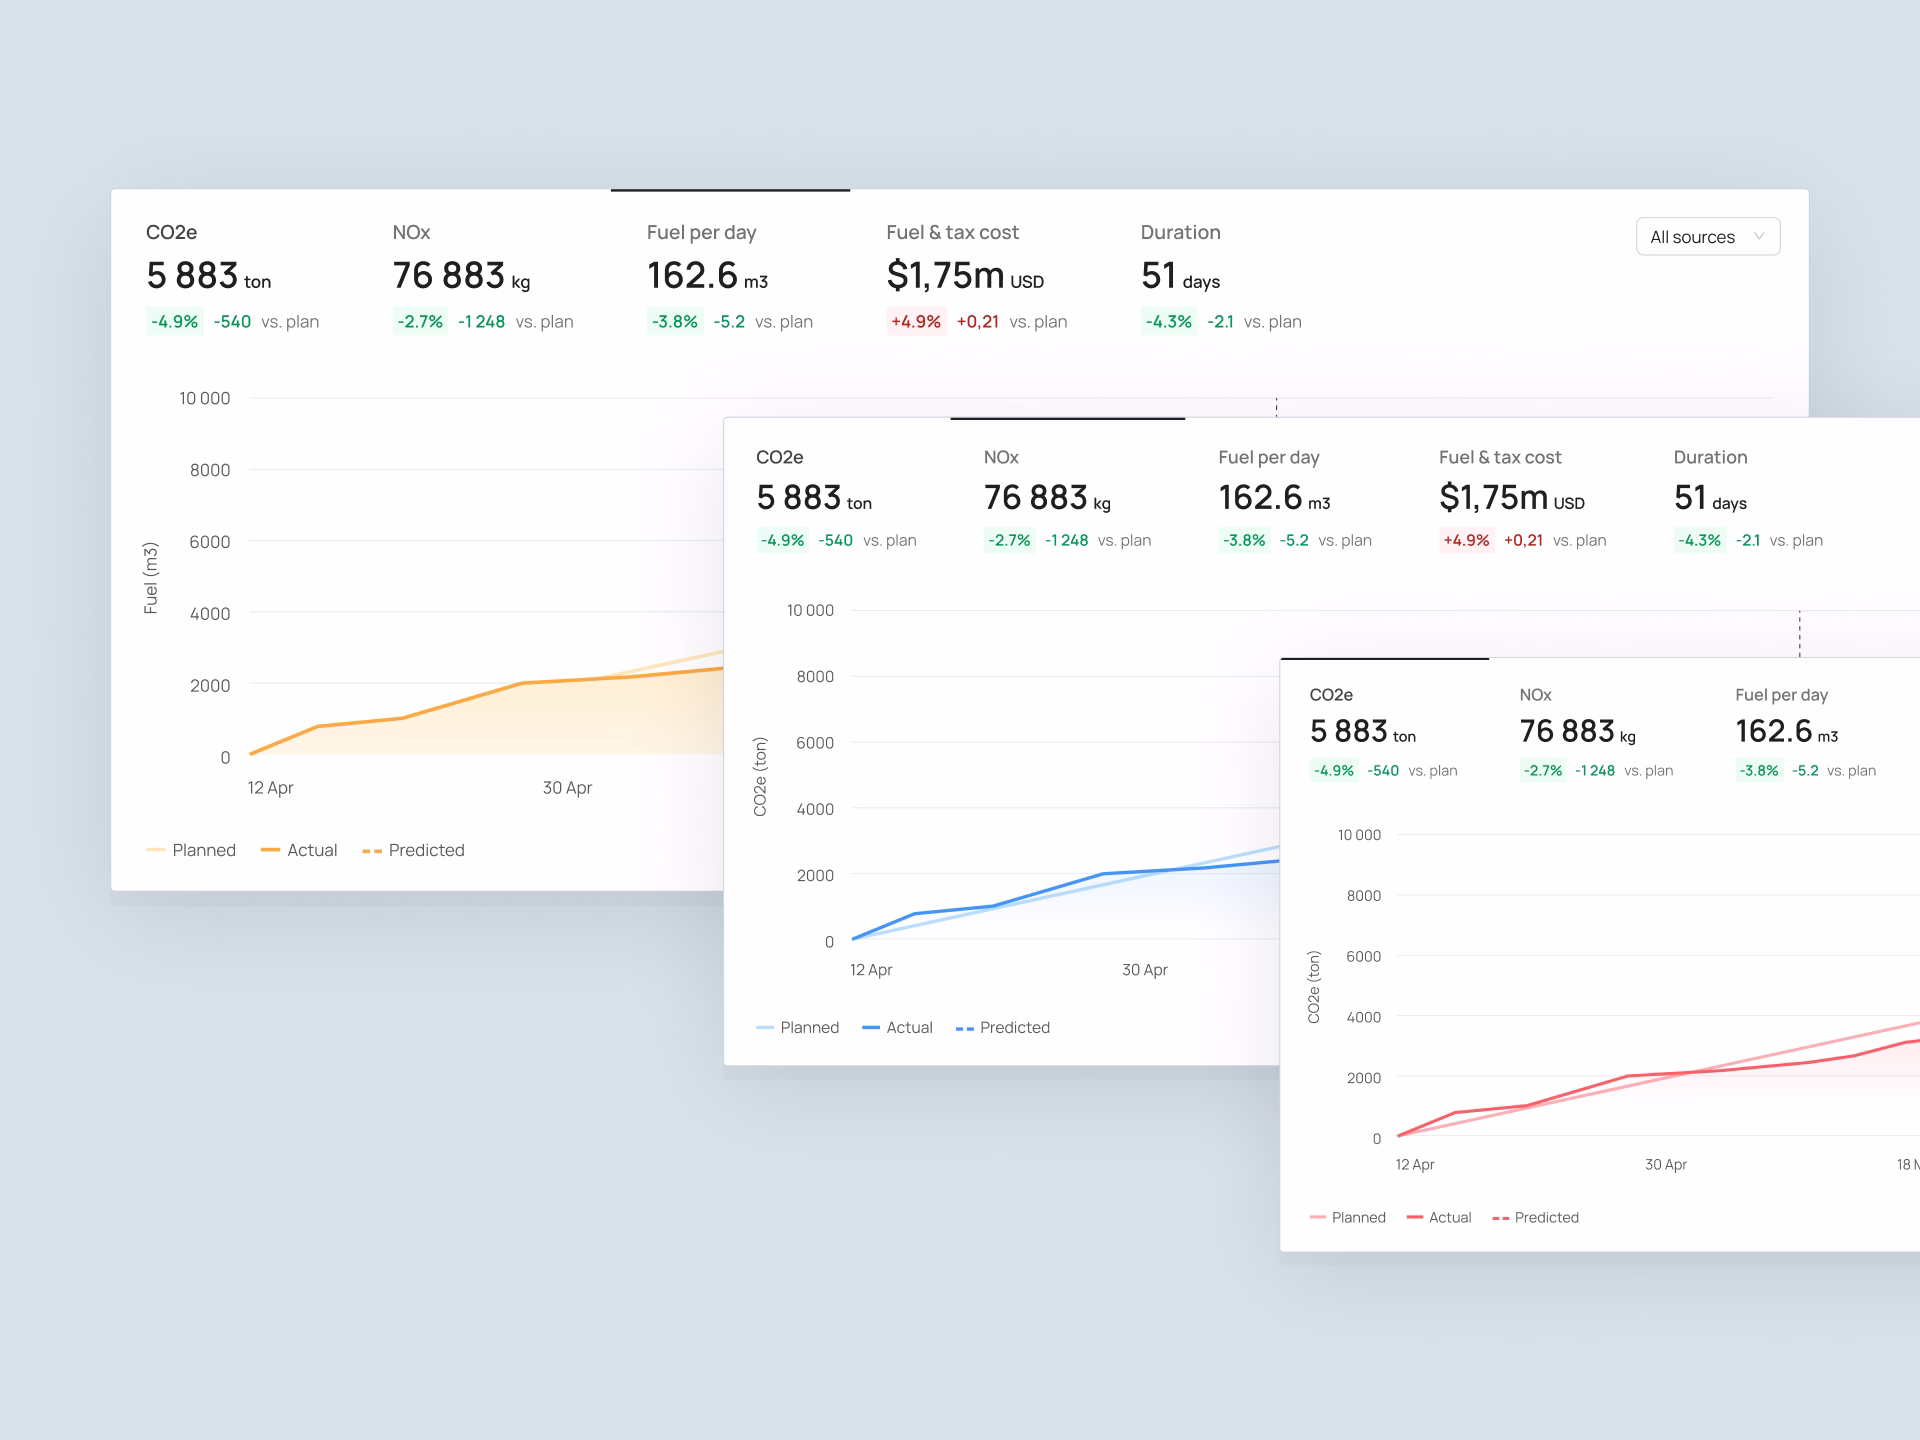Click the chevron arrow beside All sources
Viewport: 1920px width, 1440px height.
tap(1759, 237)
